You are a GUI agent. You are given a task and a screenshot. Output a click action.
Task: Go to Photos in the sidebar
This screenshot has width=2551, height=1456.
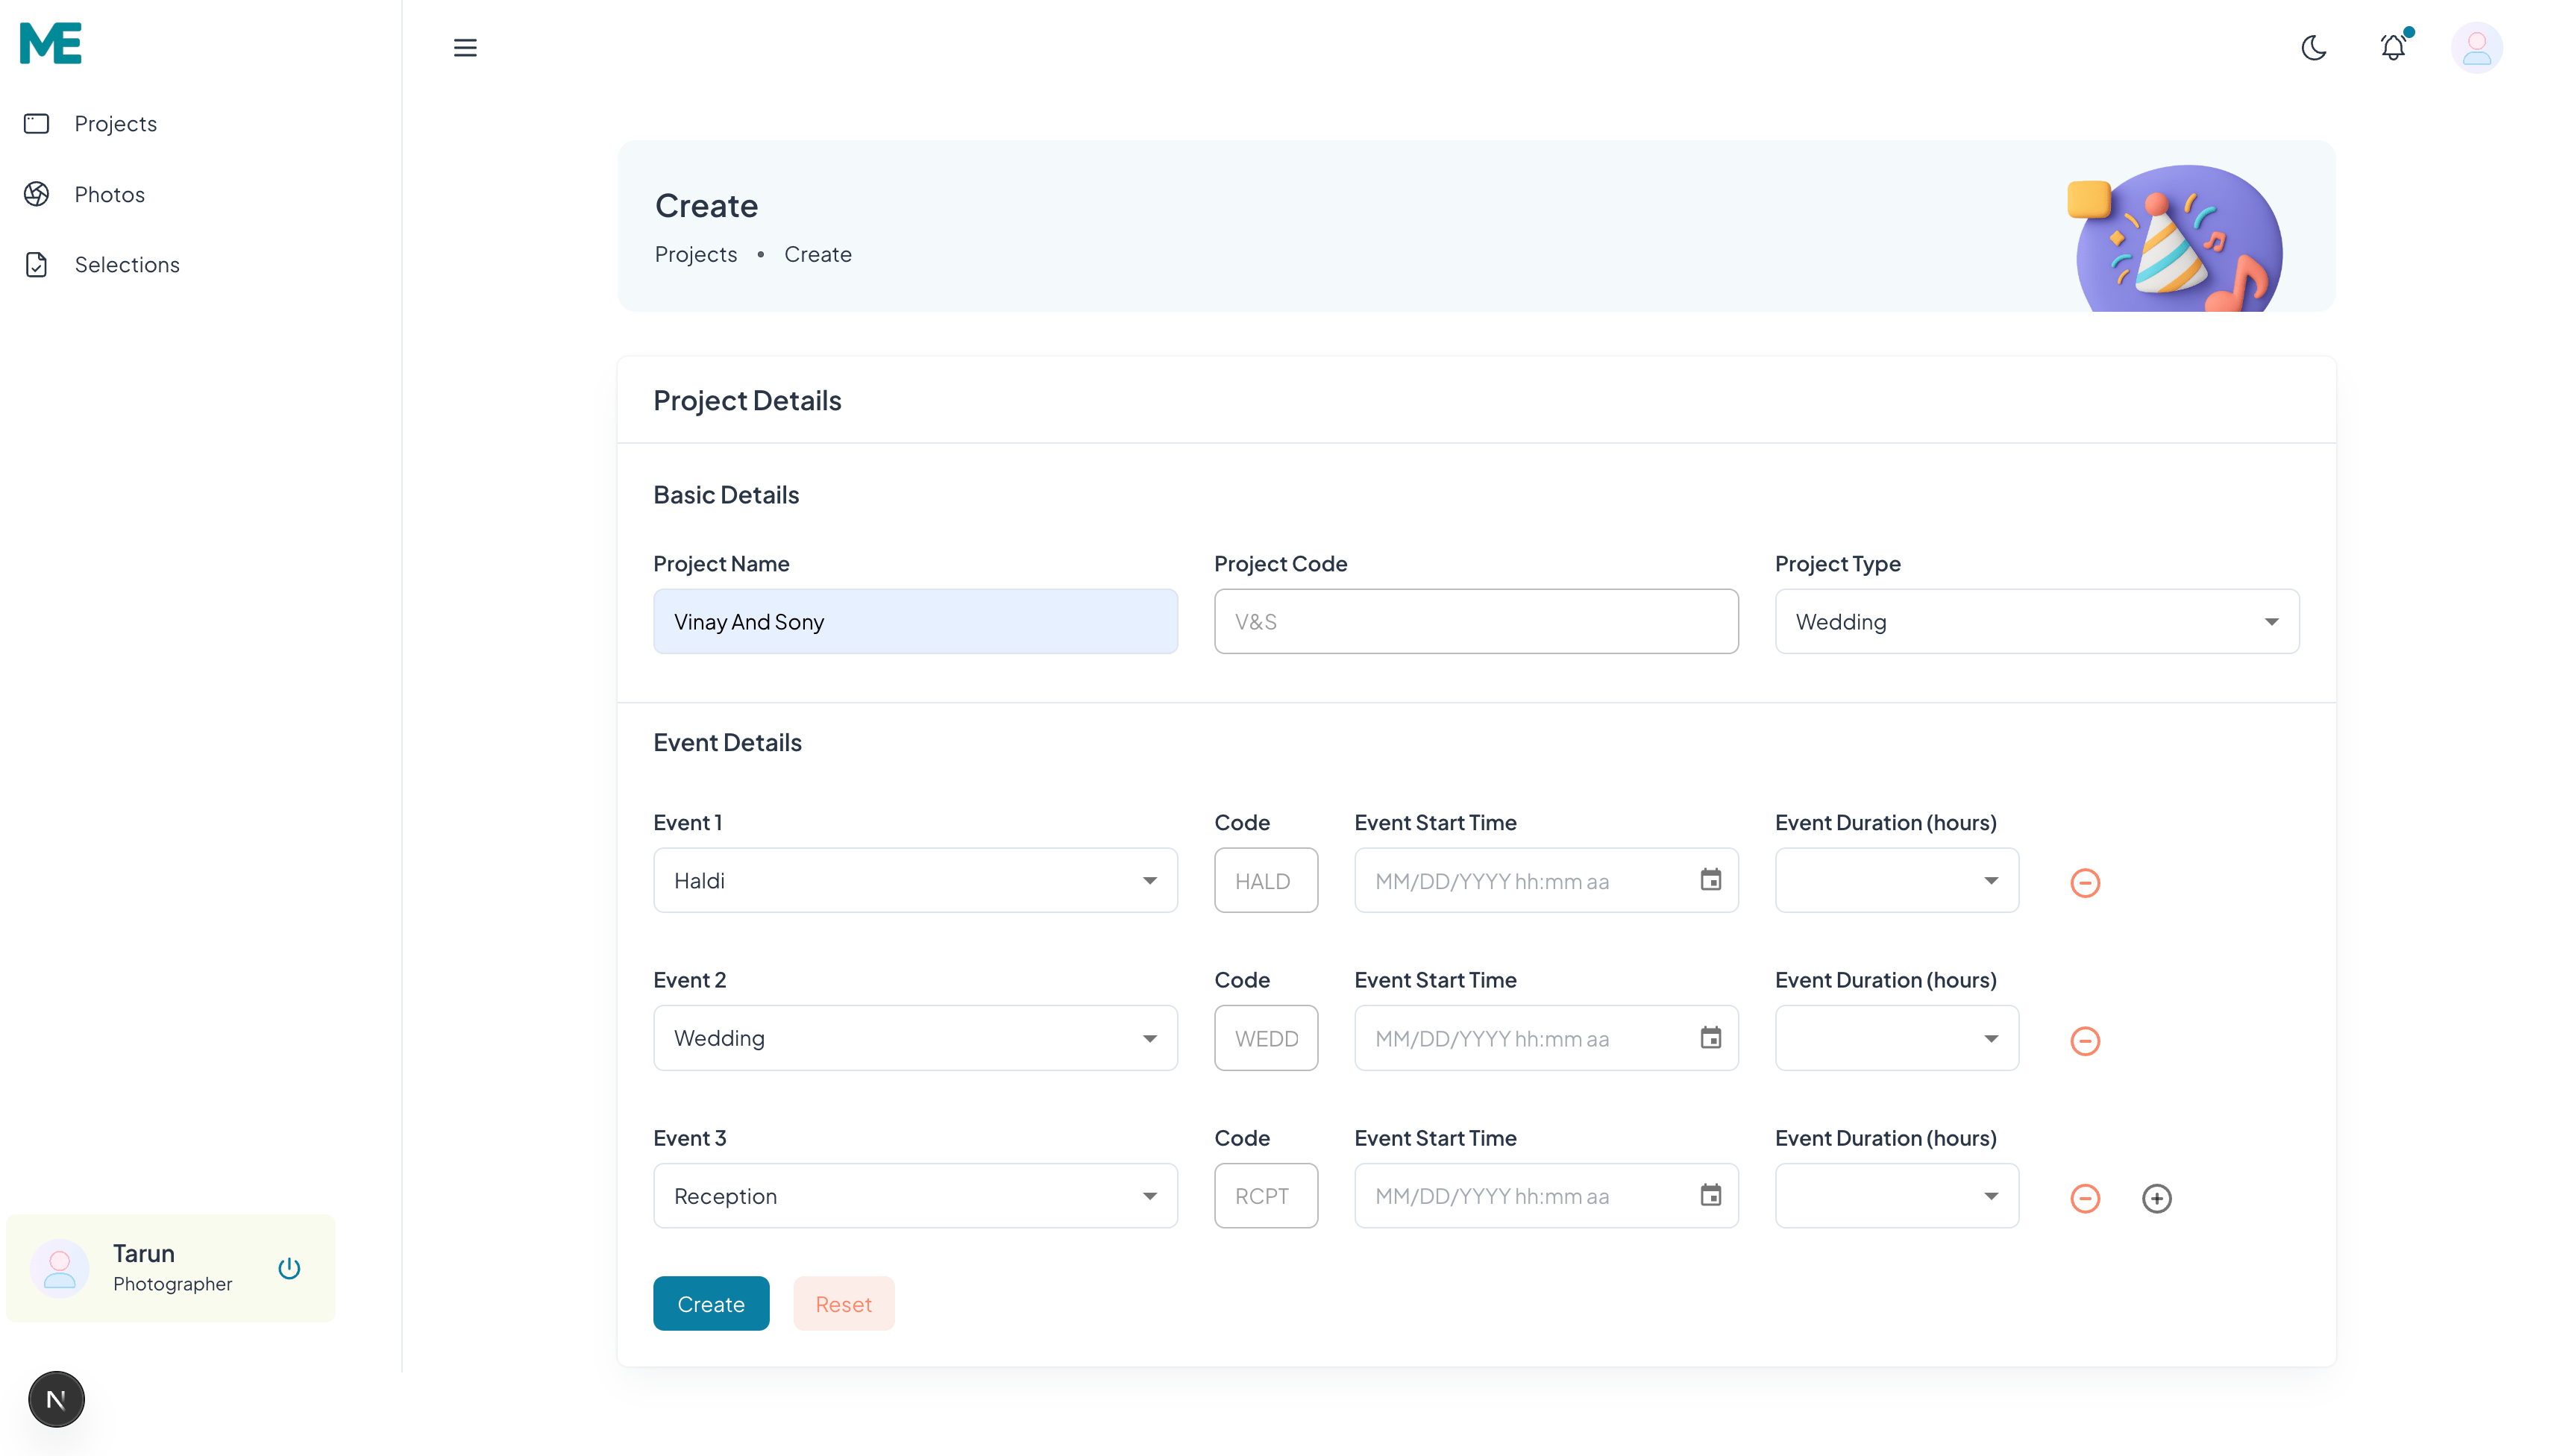(109, 194)
